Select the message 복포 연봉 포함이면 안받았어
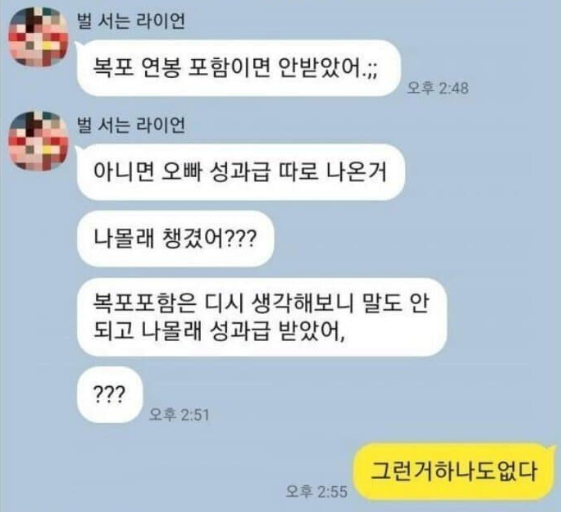 tap(238, 68)
